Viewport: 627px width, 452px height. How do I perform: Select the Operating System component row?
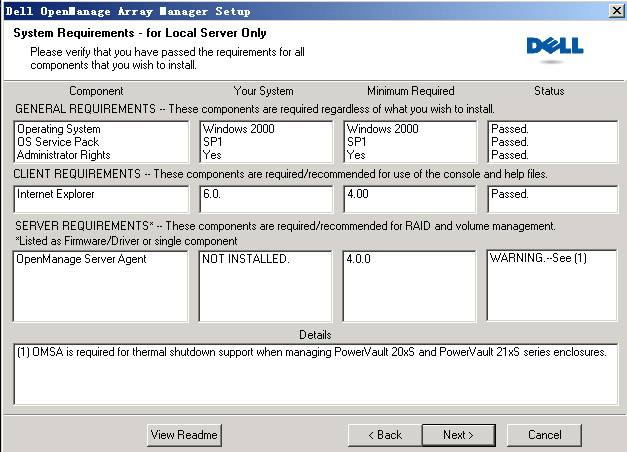[59, 129]
